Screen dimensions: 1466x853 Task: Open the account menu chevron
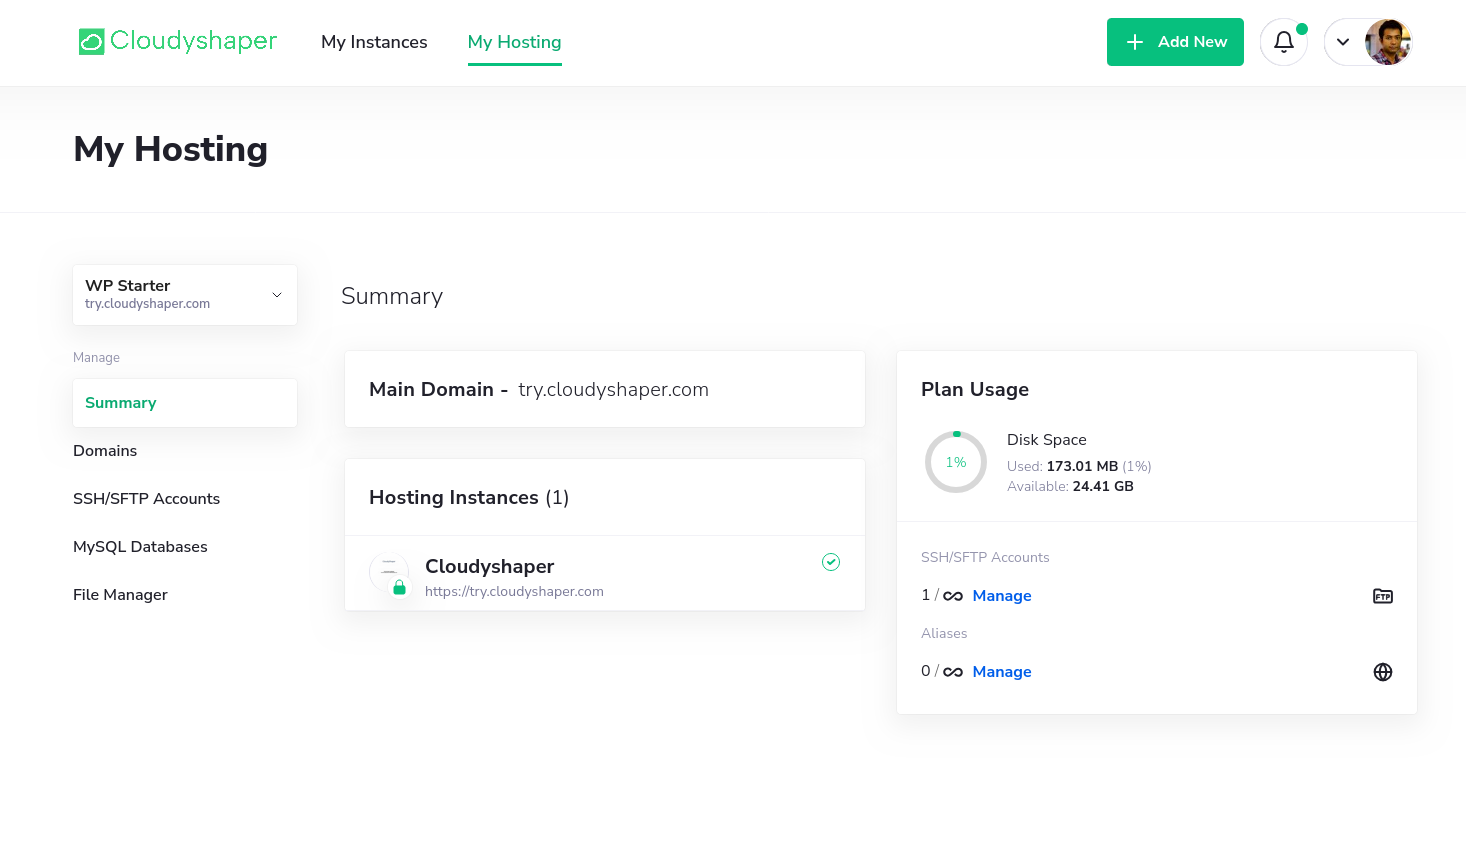[1343, 42]
